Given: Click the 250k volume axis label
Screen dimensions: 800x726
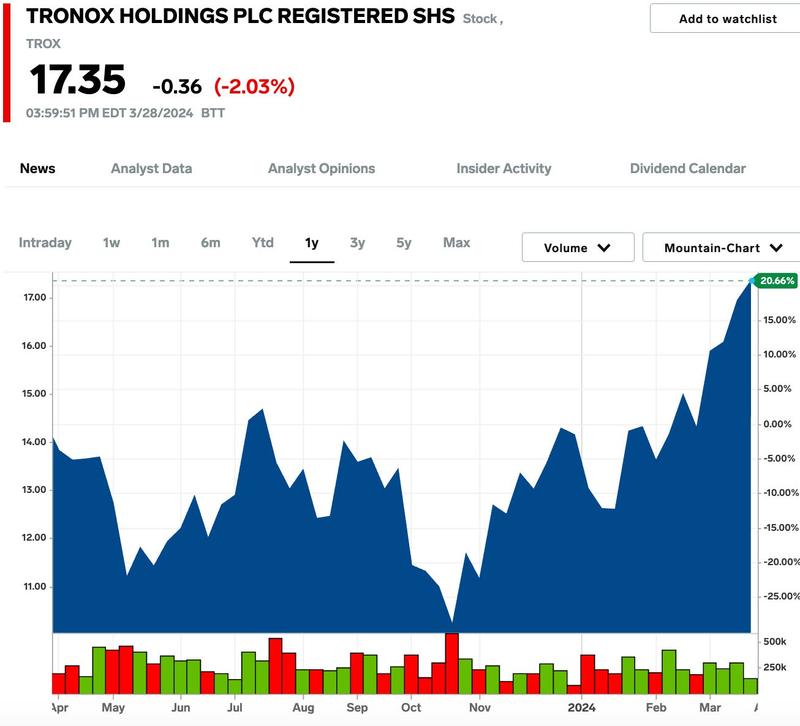Looking at the screenshot, I should (x=775, y=667).
